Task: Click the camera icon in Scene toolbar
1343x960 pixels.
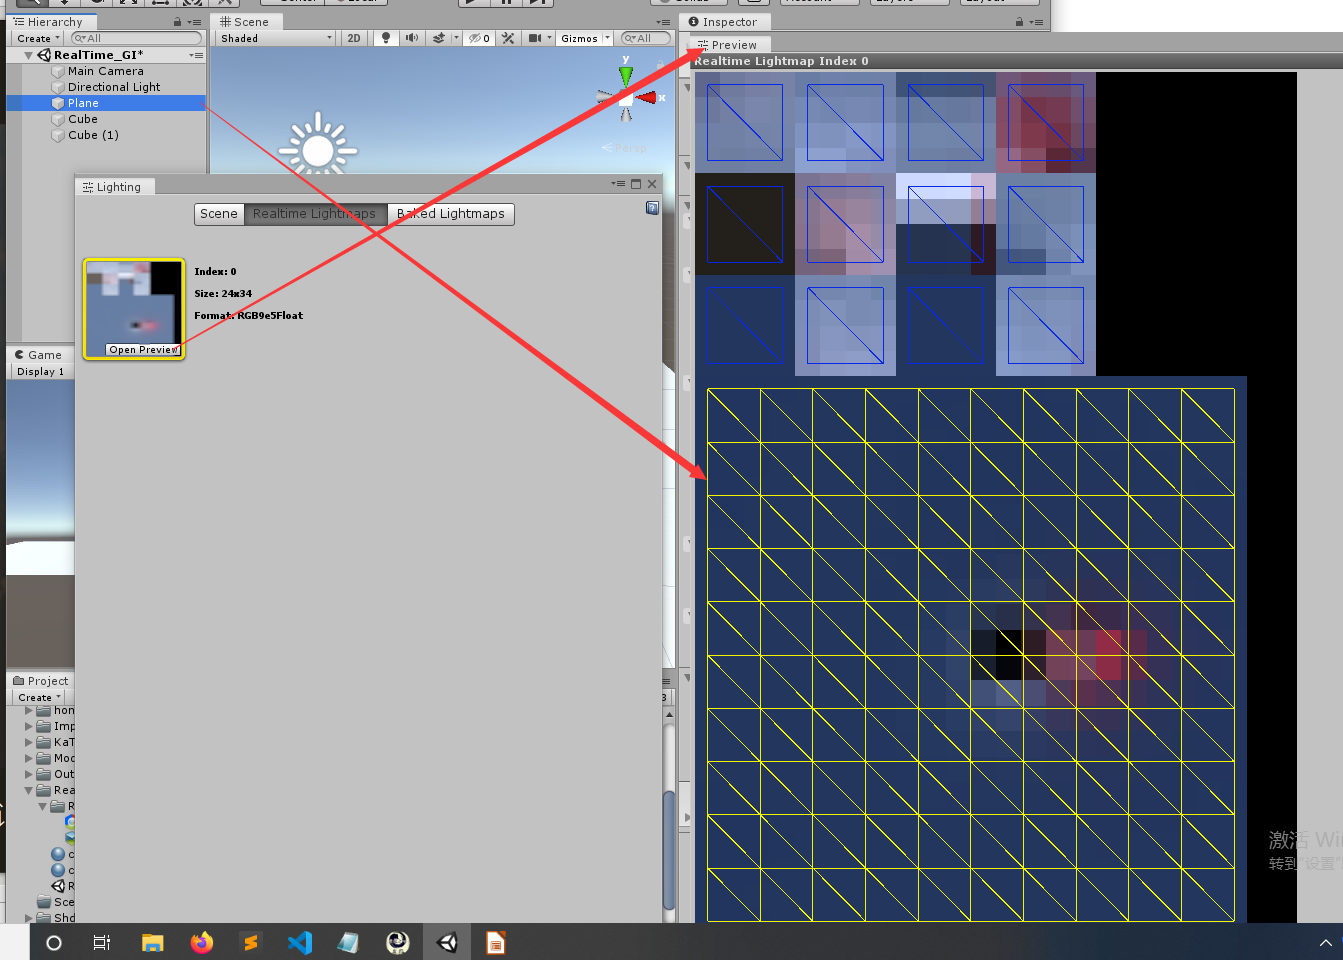Action: [534, 38]
